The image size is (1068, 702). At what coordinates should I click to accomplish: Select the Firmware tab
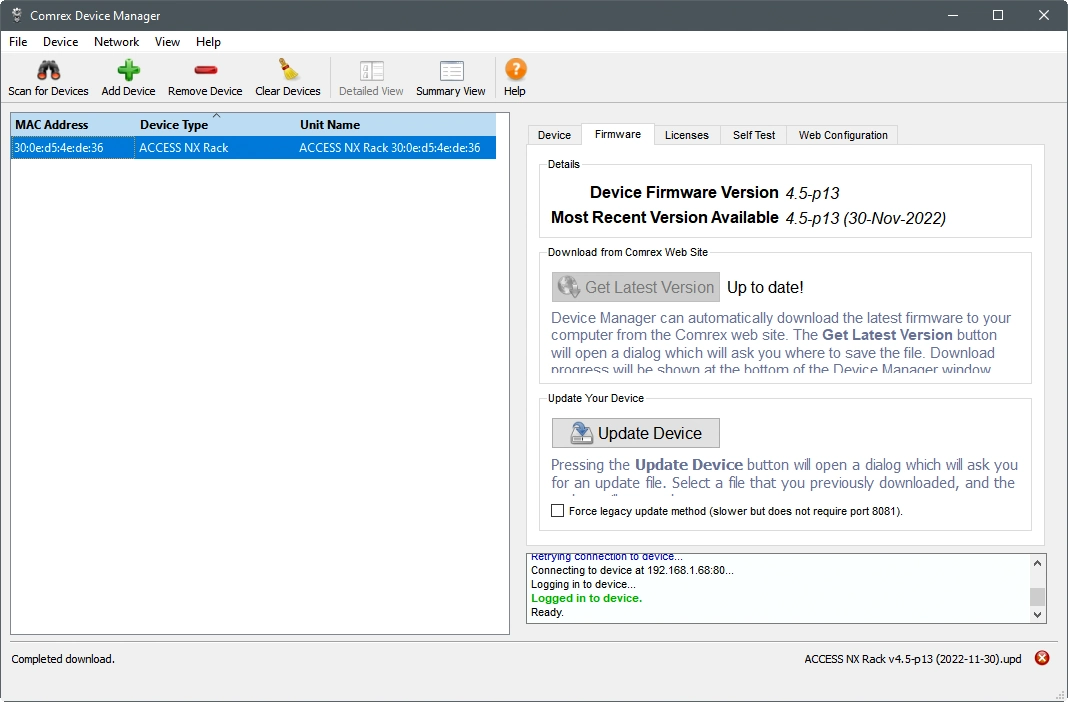618,134
